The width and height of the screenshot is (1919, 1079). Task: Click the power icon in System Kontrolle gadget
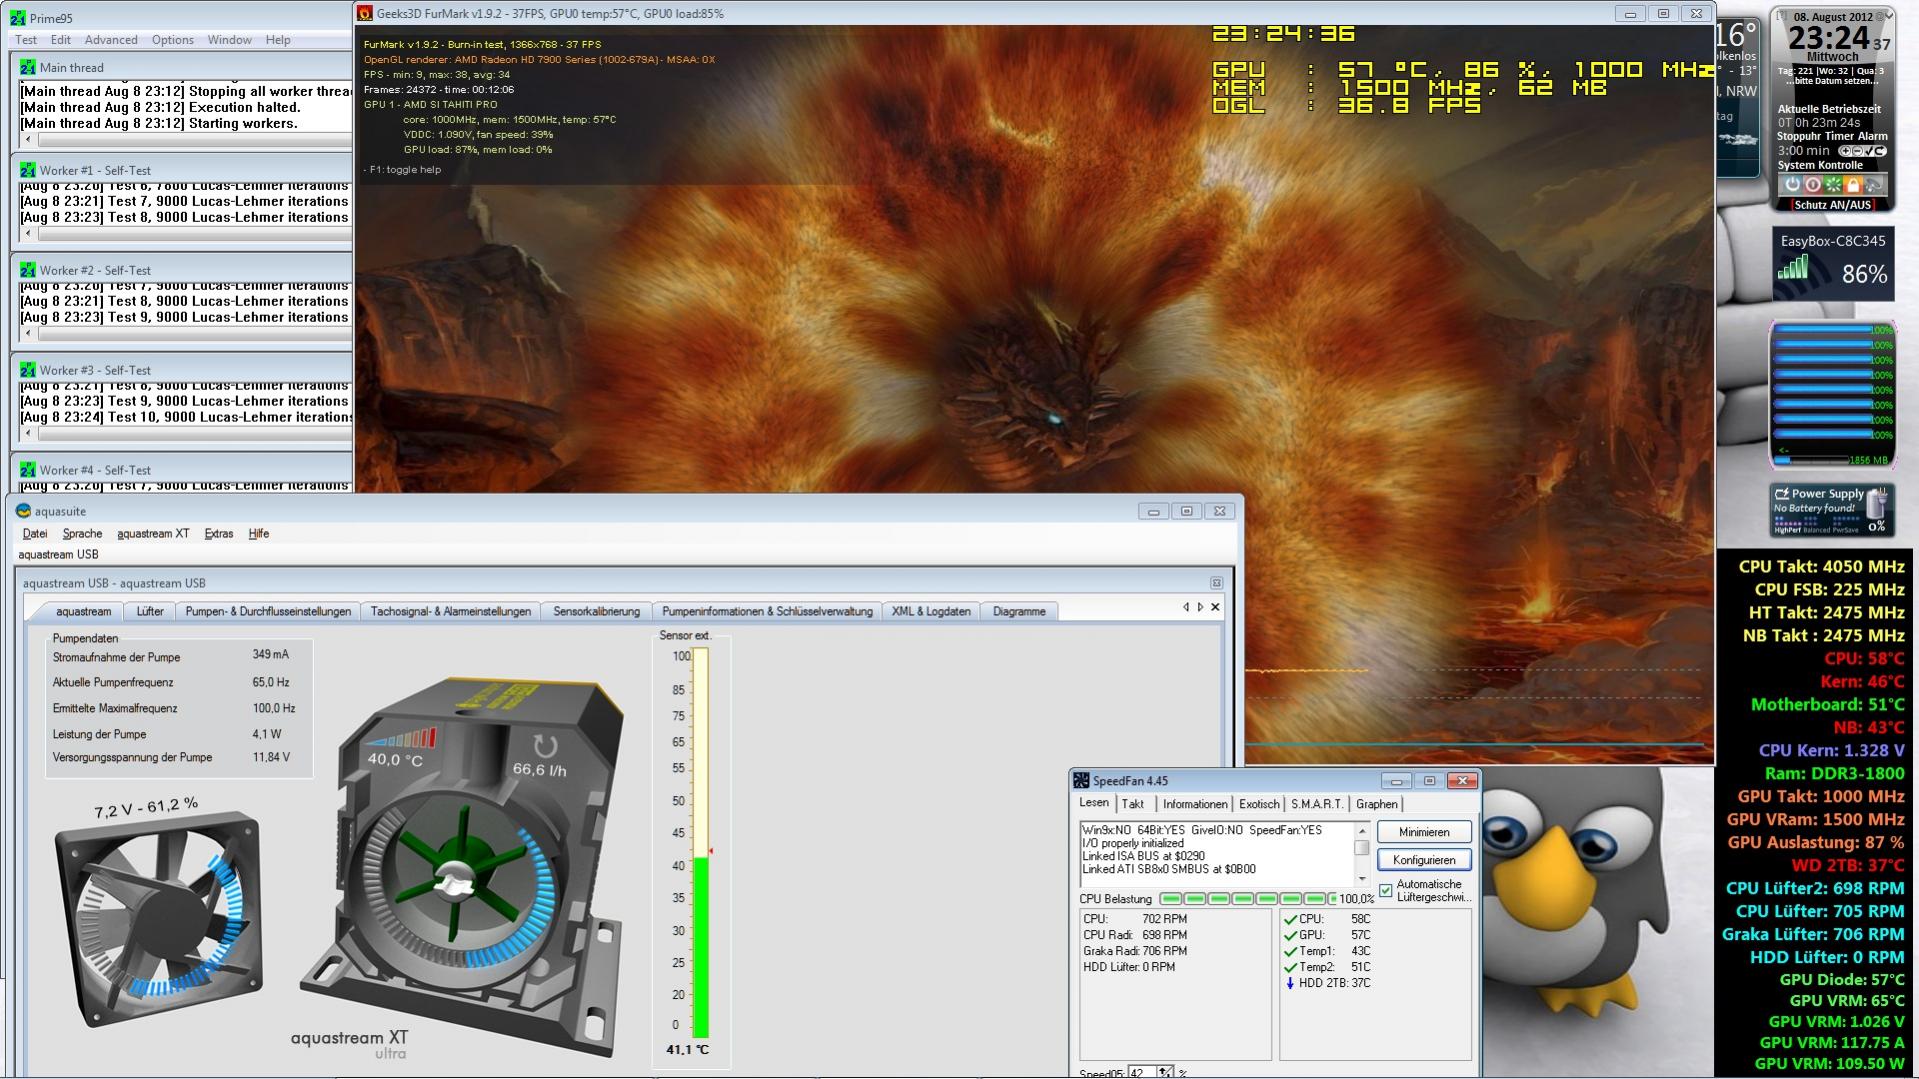point(1792,185)
